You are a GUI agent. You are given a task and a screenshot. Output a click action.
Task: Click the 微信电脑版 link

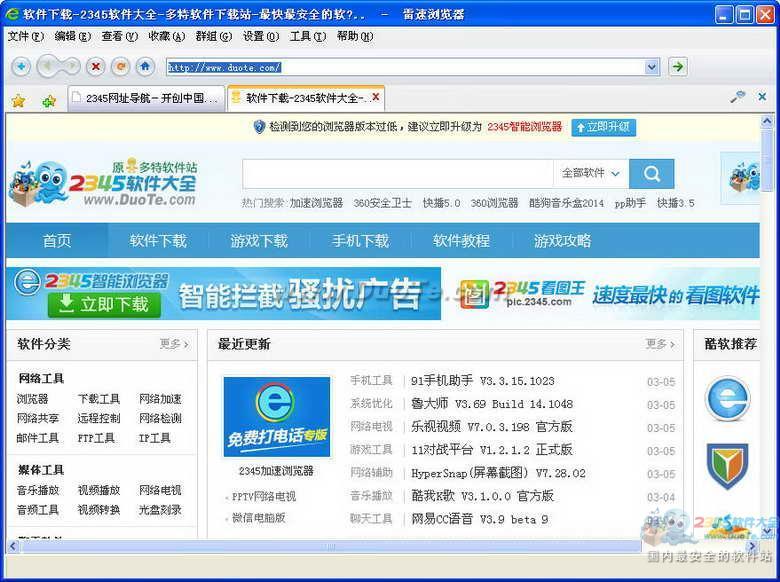coord(258,518)
